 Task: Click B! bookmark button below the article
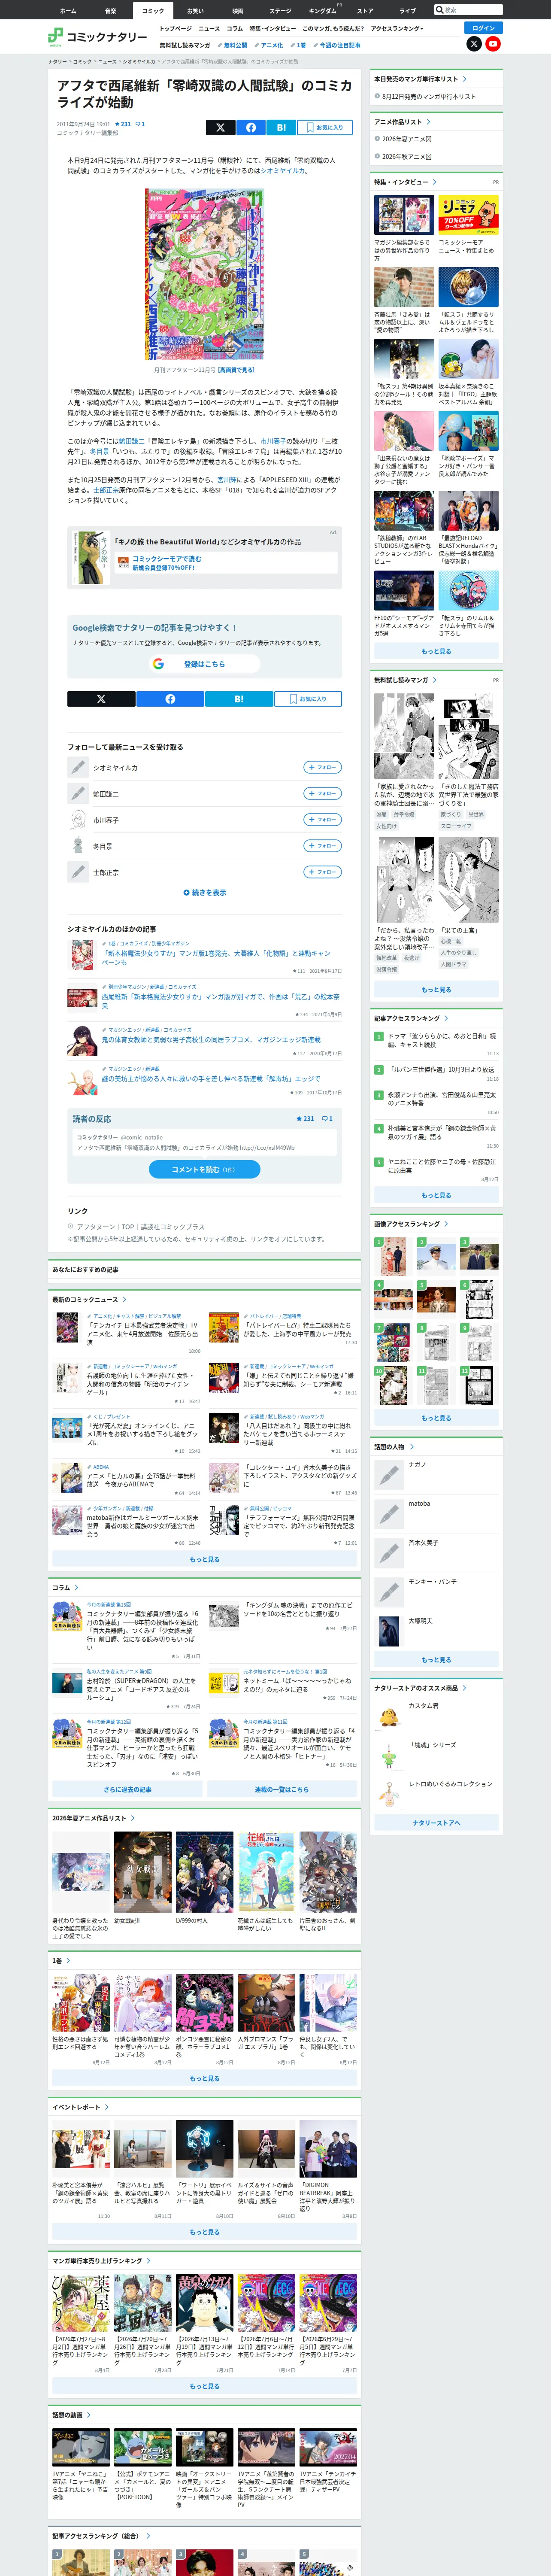pos(239,699)
